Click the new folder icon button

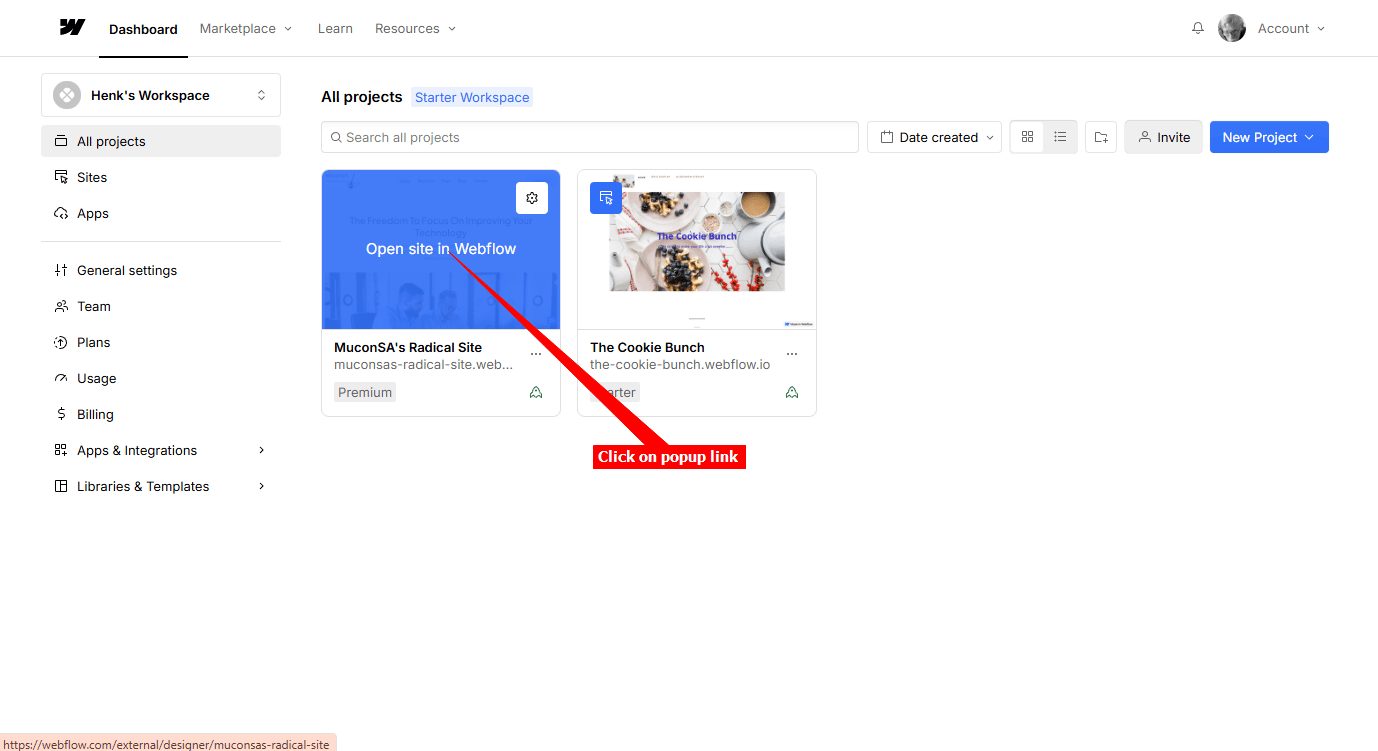click(1101, 137)
